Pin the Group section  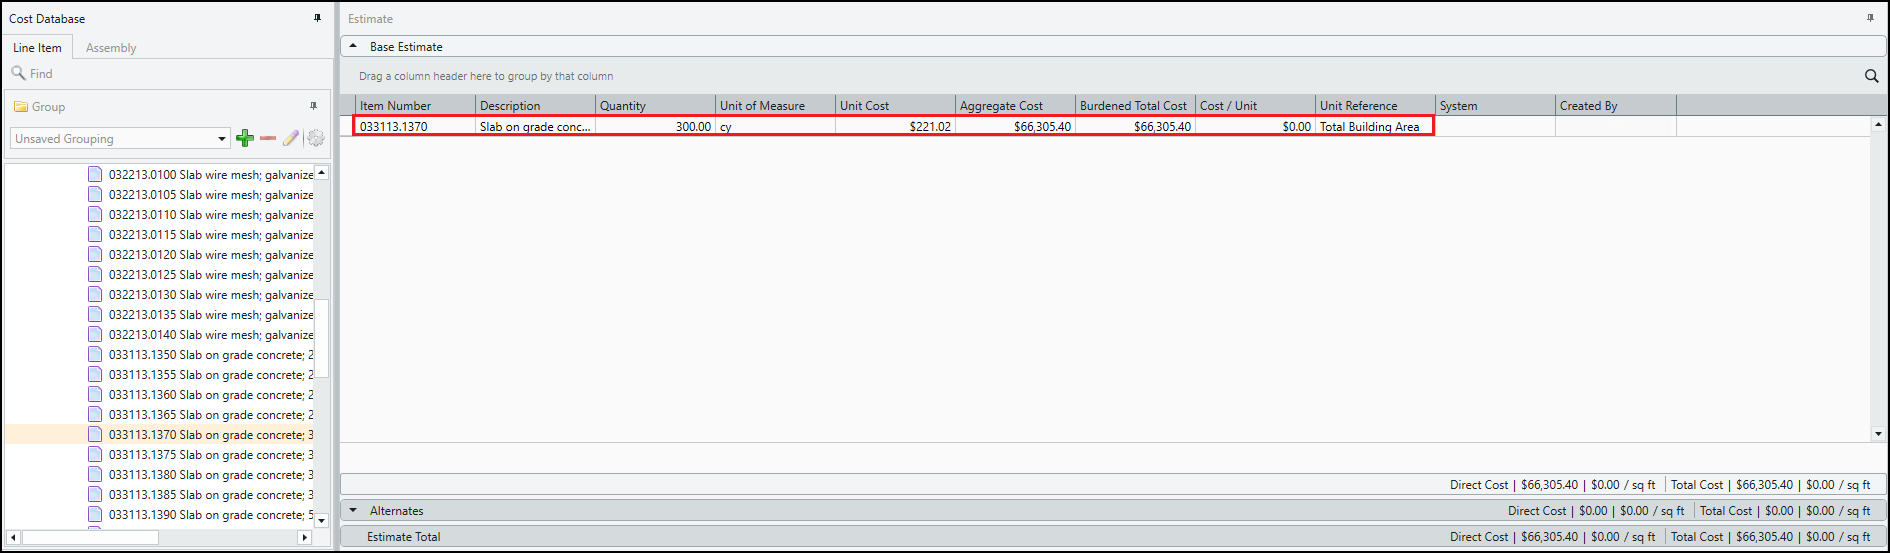(x=313, y=106)
